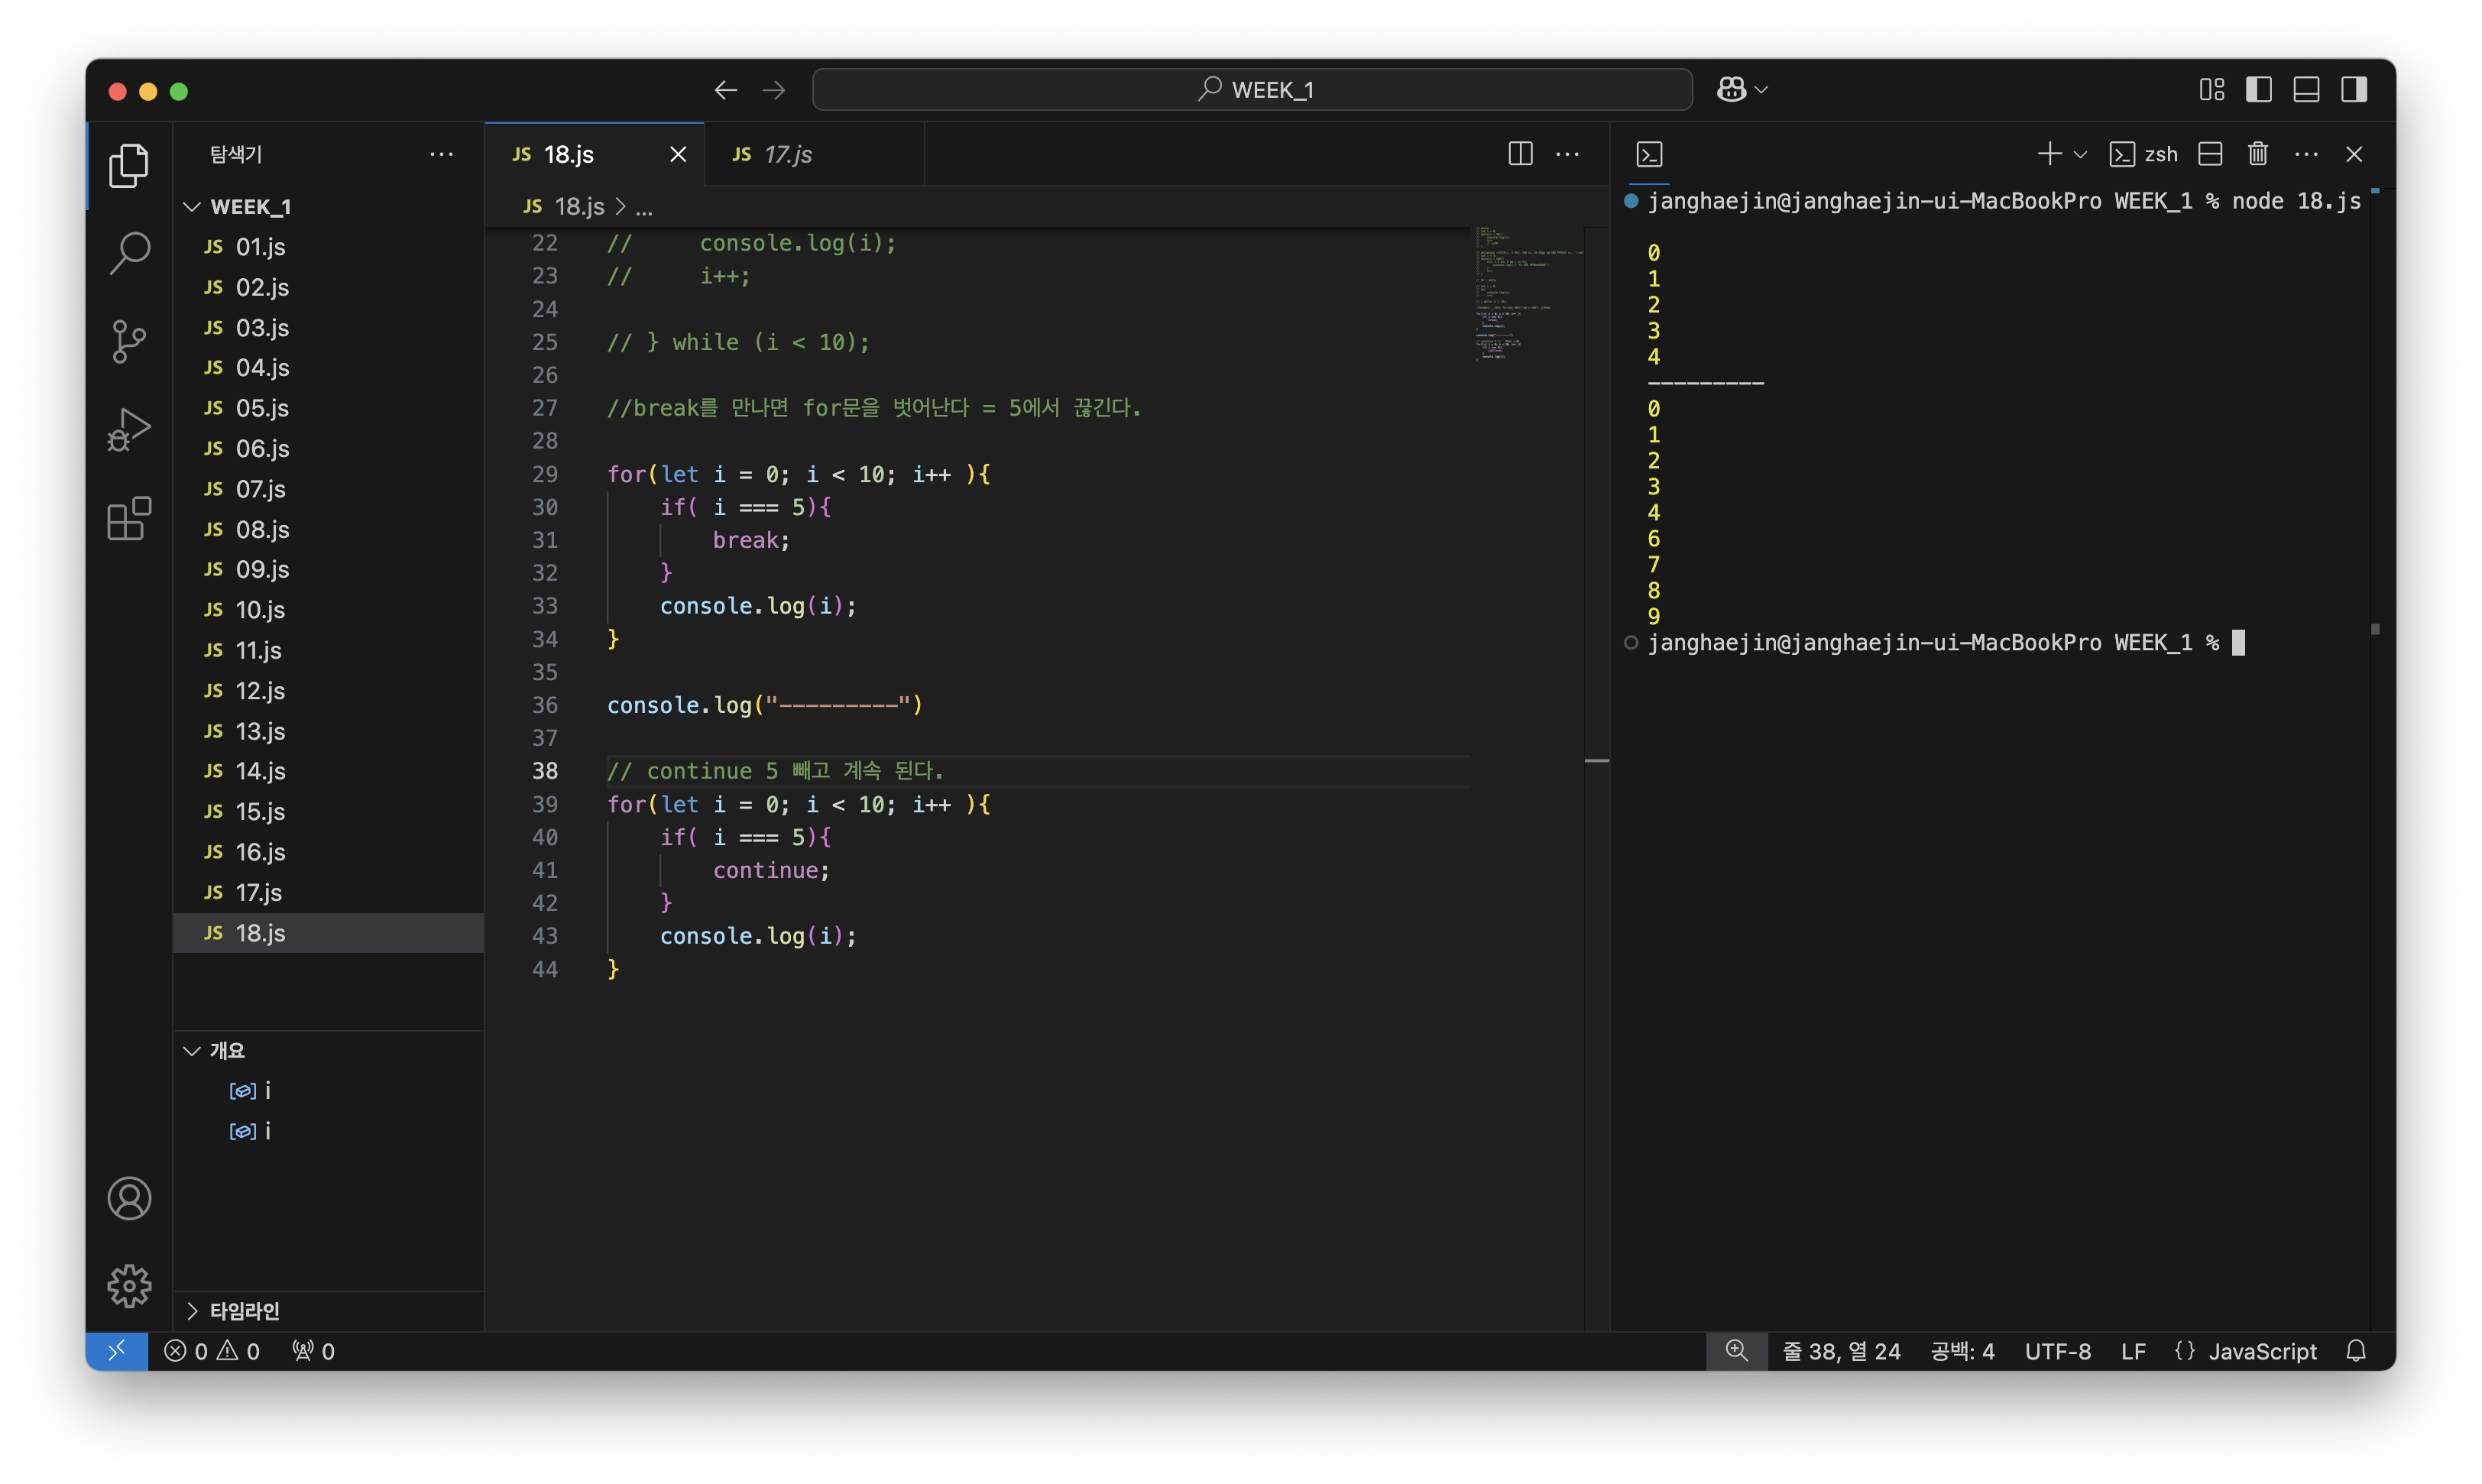Open 08.js in the explorer

(x=328, y=529)
